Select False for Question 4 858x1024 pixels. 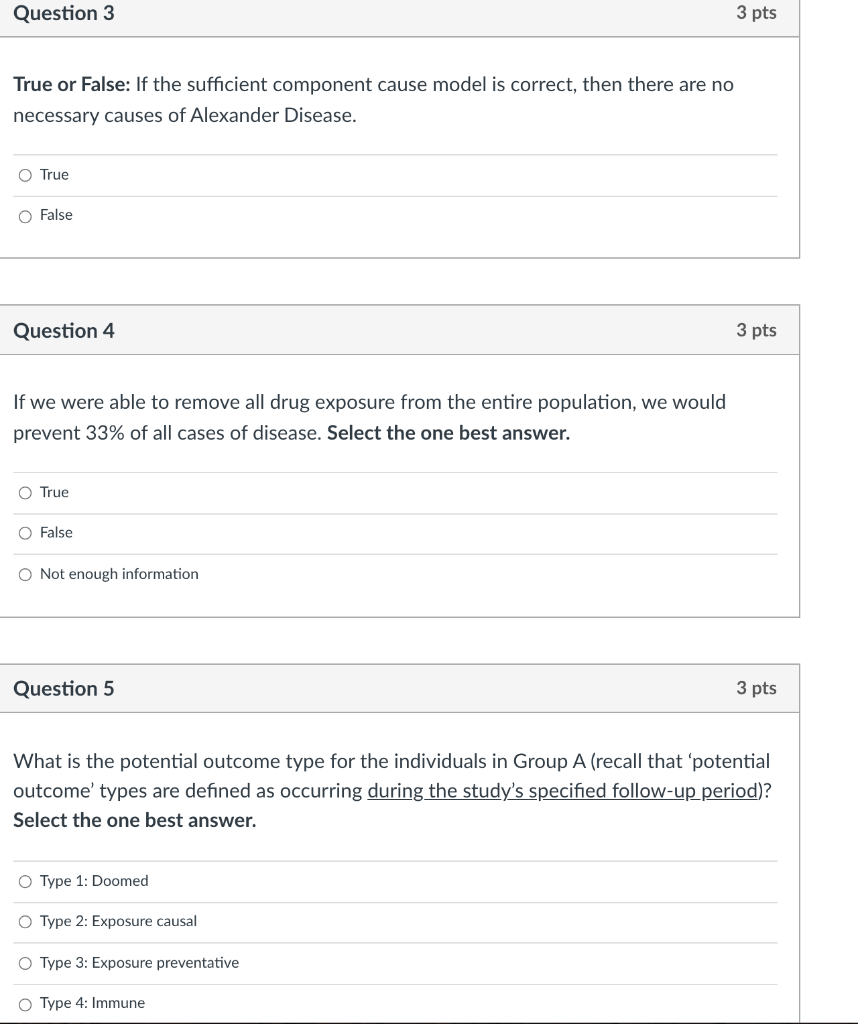pyautogui.click(x=24, y=533)
